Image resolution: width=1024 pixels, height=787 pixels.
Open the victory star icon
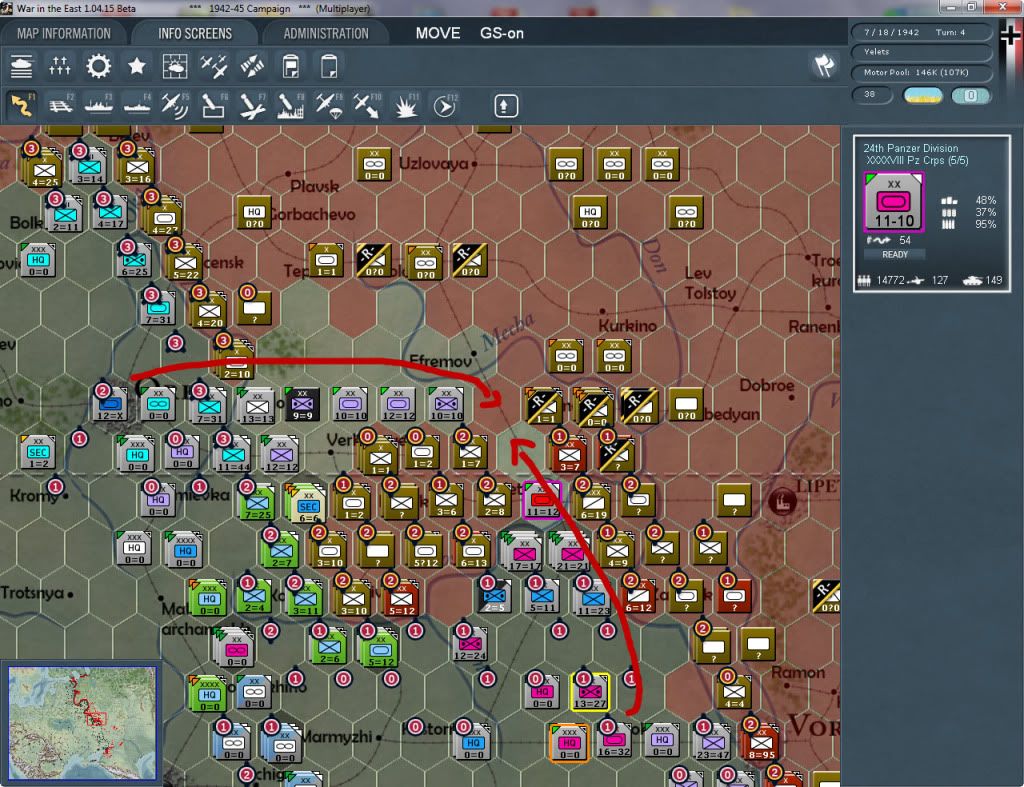(136, 67)
